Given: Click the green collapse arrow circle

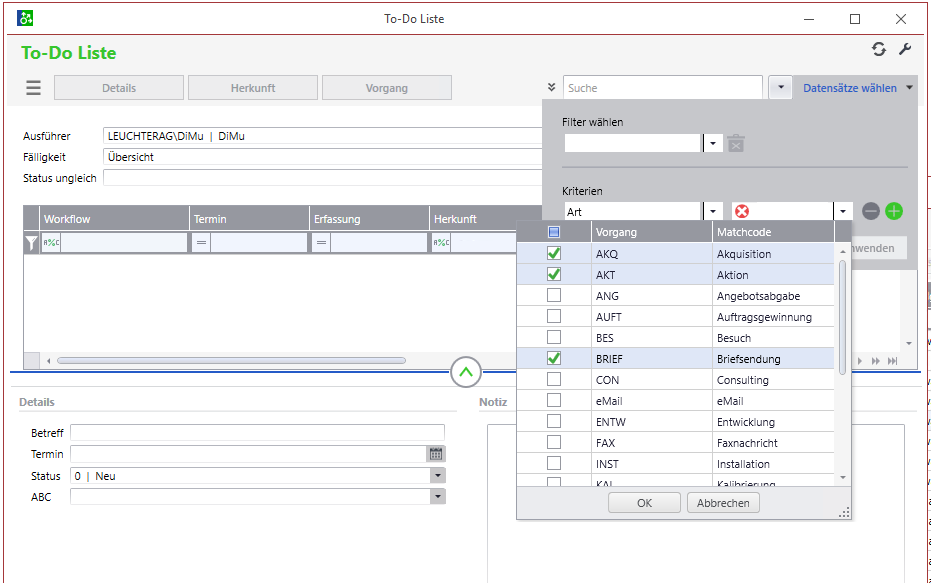Looking at the screenshot, I should point(466,372).
